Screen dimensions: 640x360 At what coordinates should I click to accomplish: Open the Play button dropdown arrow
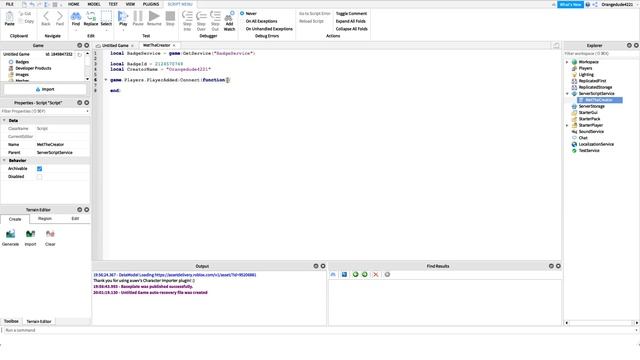123,30
